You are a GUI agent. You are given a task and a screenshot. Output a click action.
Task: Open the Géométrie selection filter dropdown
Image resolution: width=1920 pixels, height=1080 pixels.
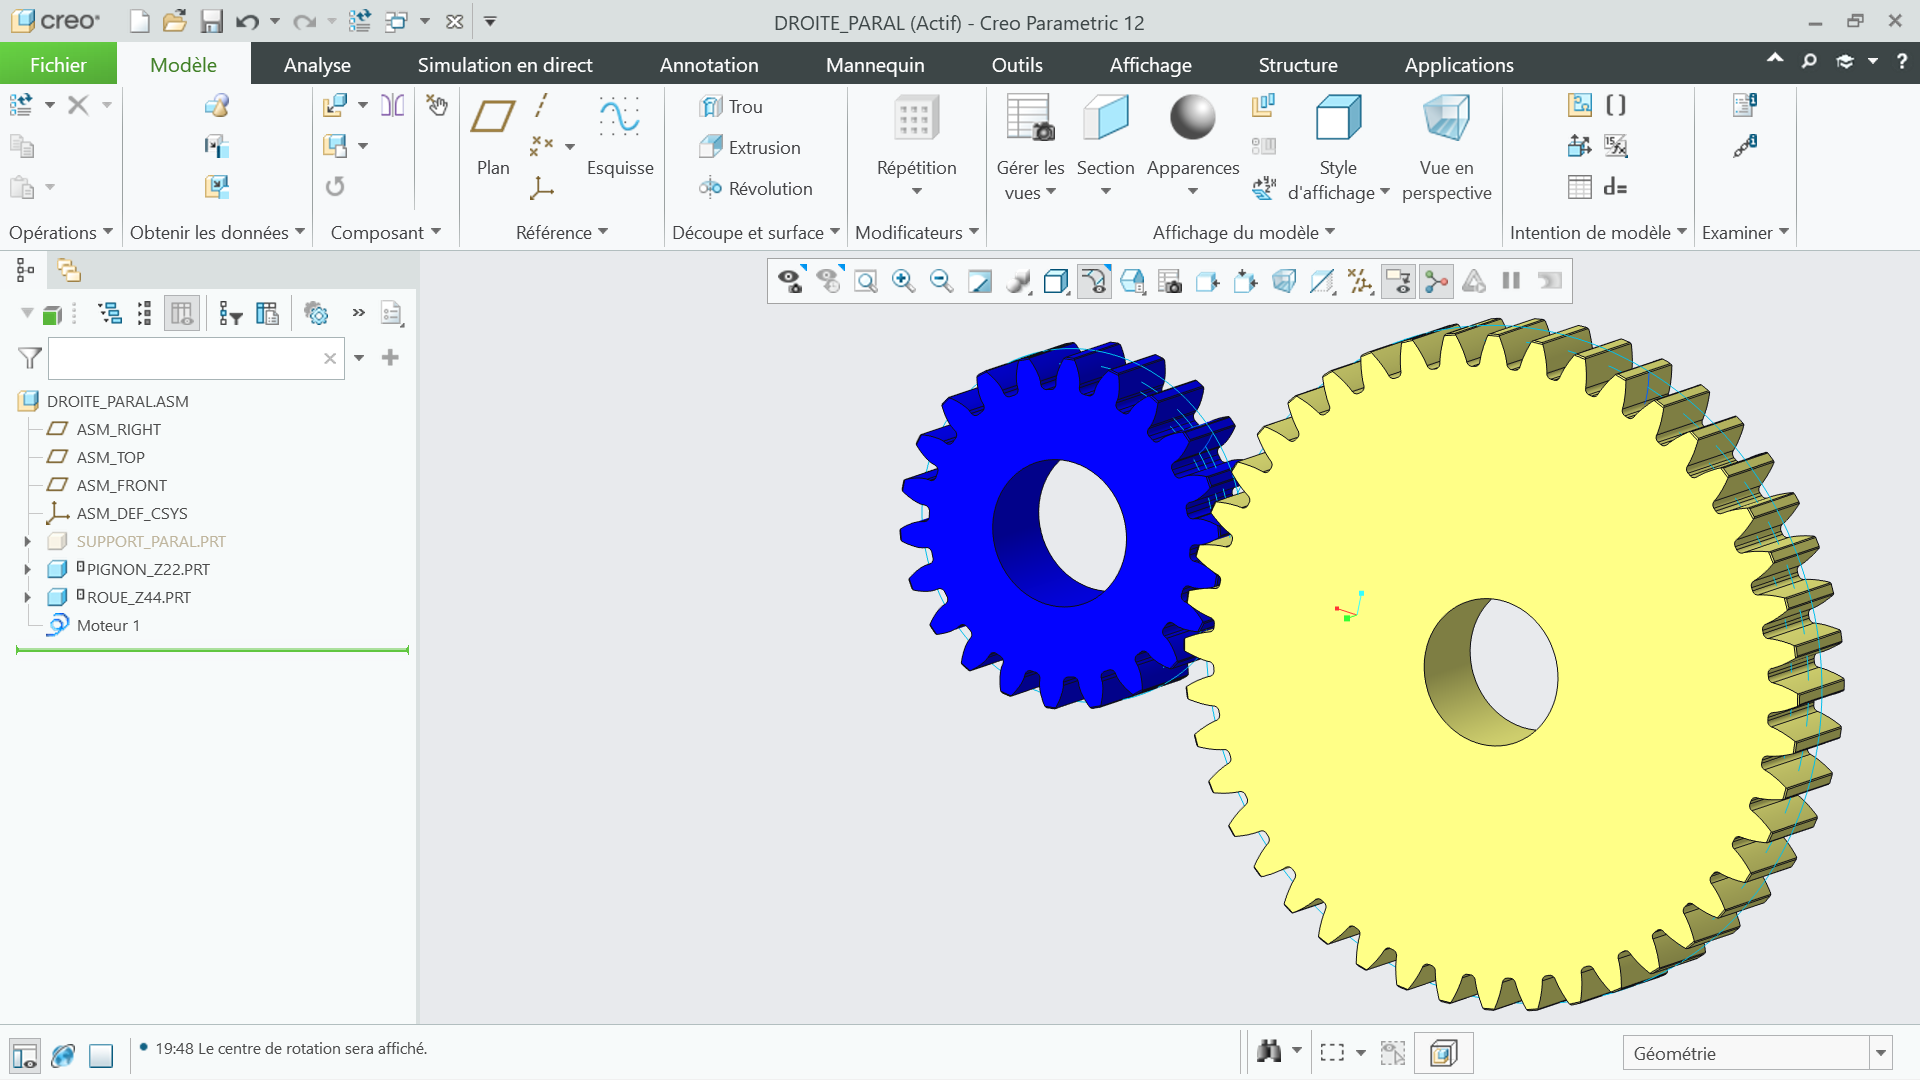[1757, 1053]
